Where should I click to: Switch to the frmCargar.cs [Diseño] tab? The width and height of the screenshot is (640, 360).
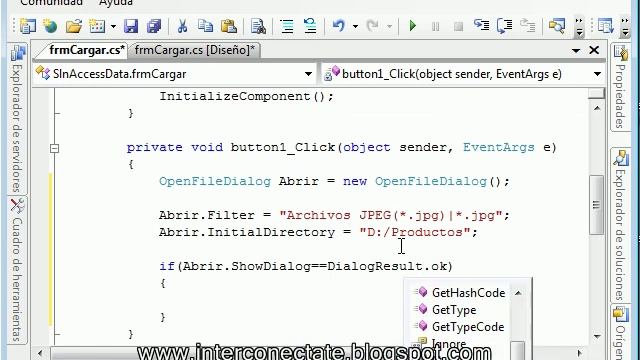click(195, 50)
